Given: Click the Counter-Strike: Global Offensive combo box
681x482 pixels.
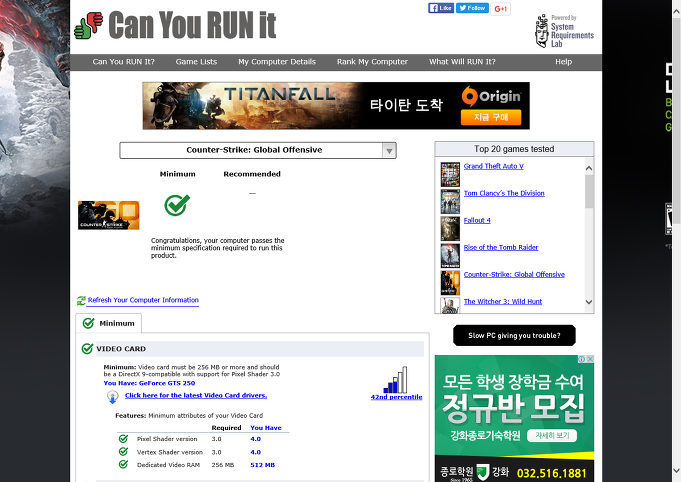Looking at the screenshot, I should [x=258, y=150].
